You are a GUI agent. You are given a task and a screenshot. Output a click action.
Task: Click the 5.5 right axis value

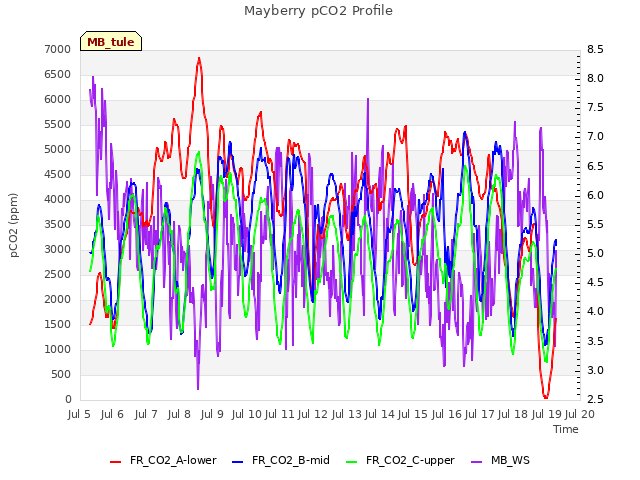[x=595, y=224]
